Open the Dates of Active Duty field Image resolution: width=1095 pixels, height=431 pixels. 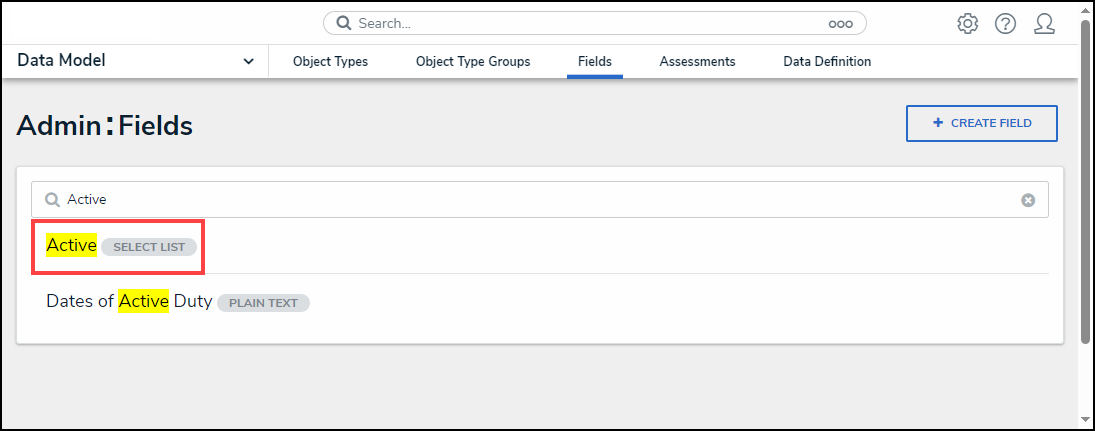(x=129, y=301)
